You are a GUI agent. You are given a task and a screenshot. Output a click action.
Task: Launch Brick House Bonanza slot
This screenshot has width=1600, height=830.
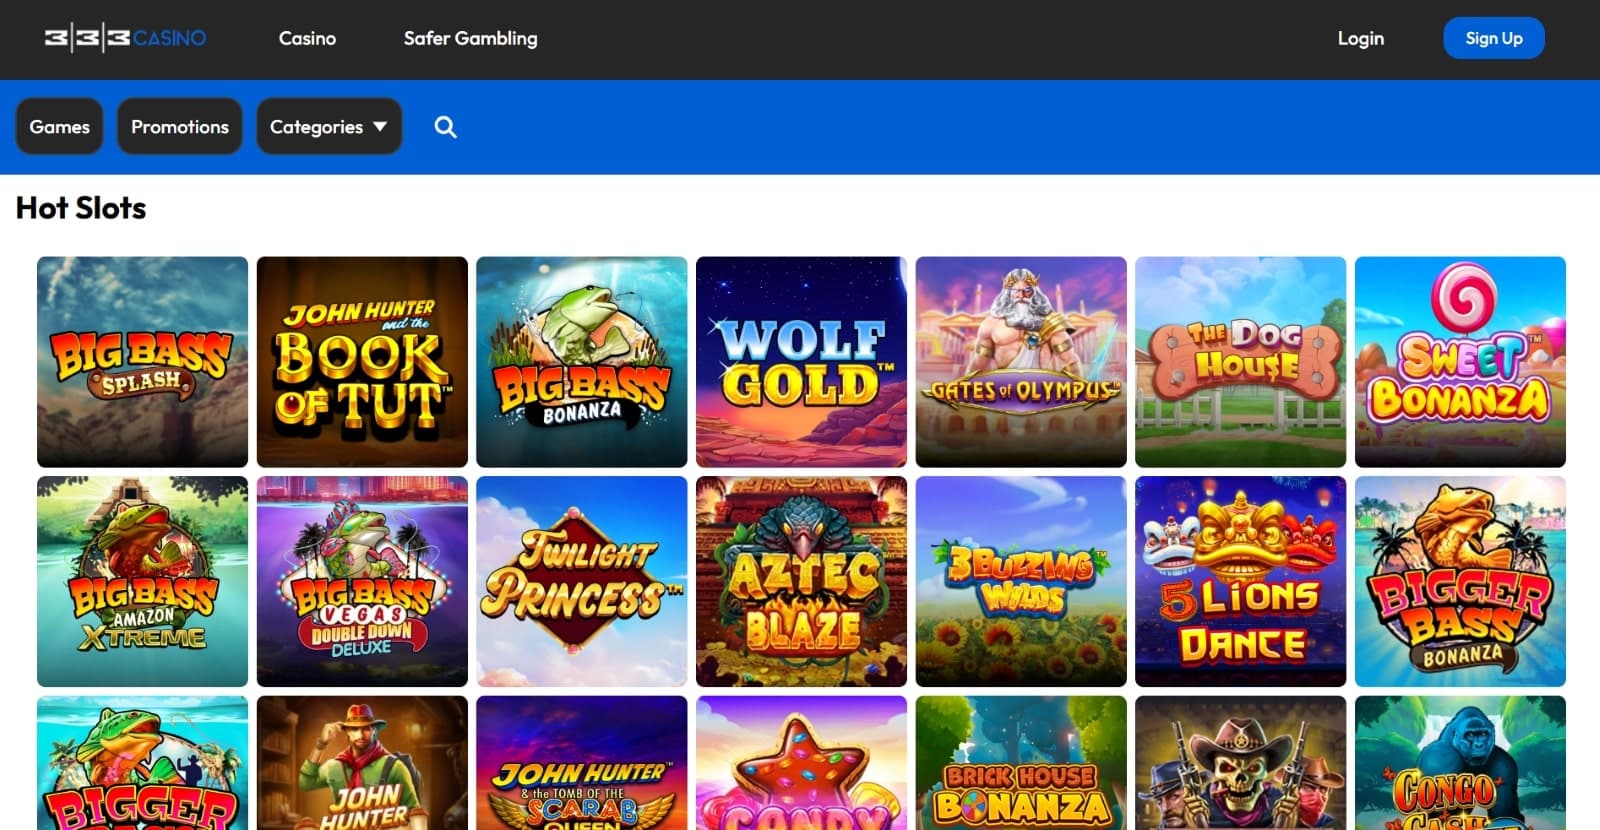1021,763
